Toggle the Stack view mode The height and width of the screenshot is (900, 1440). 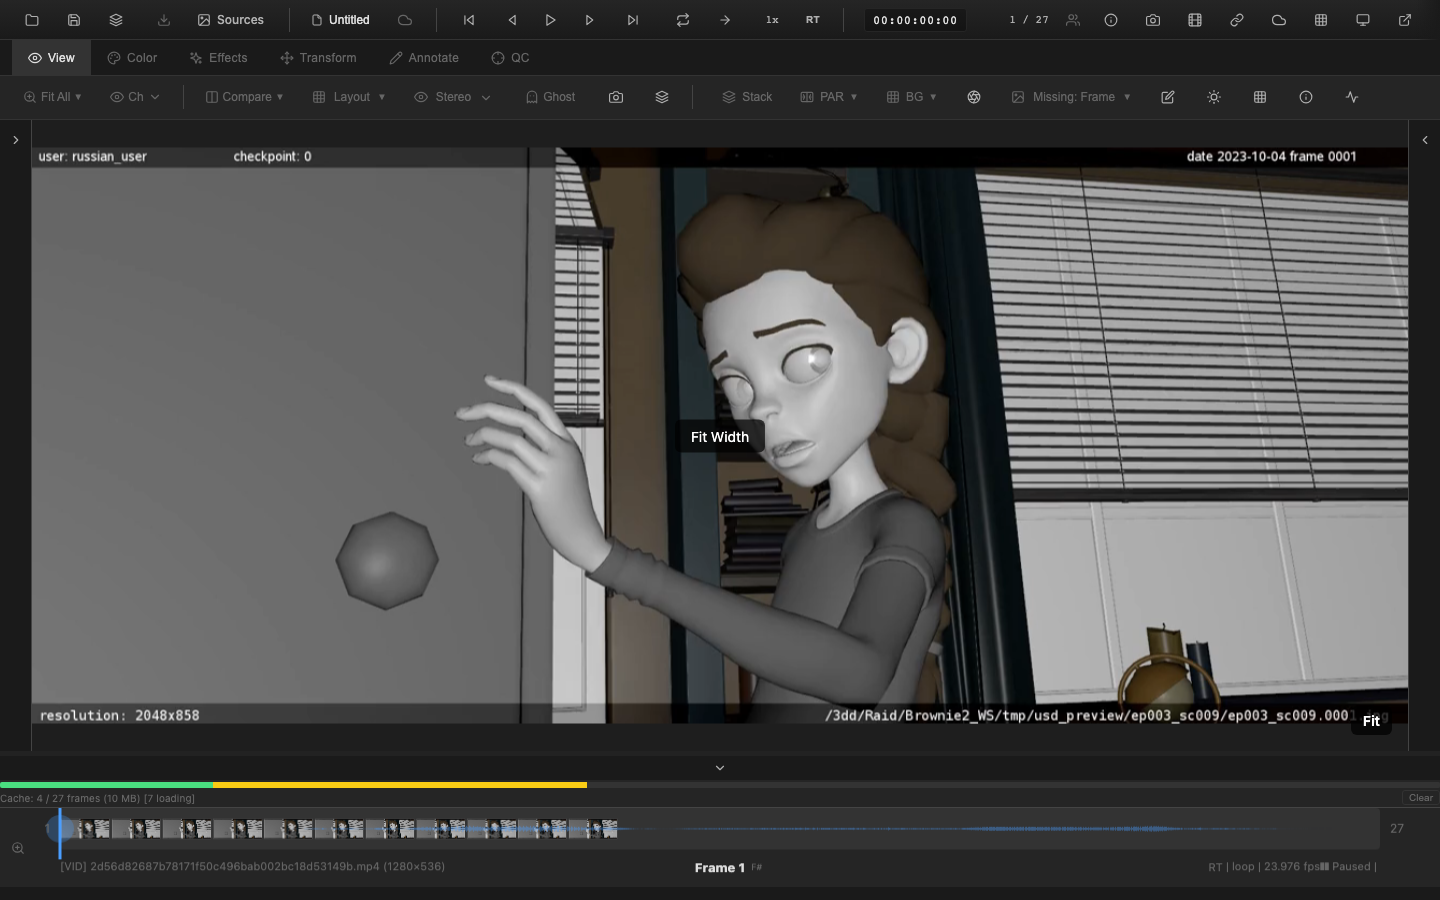click(747, 97)
